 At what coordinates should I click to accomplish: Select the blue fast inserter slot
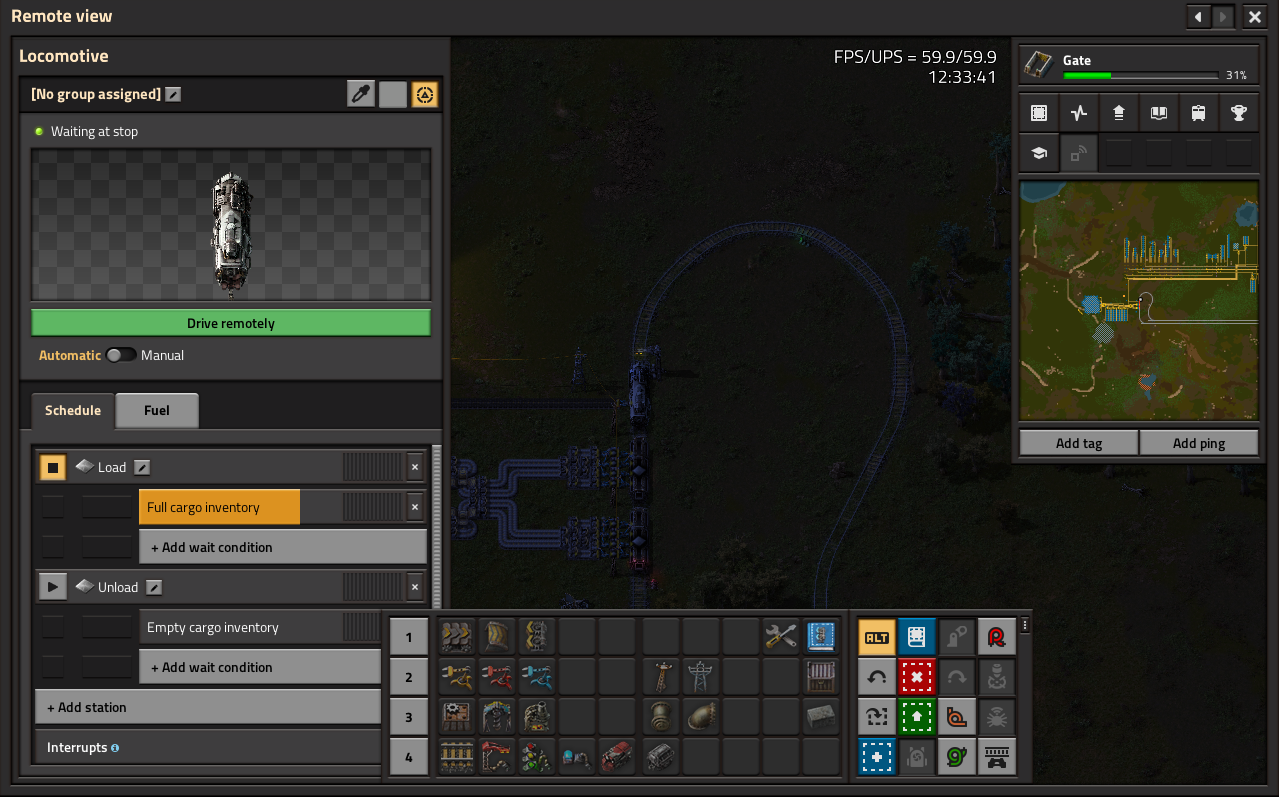point(537,676)
